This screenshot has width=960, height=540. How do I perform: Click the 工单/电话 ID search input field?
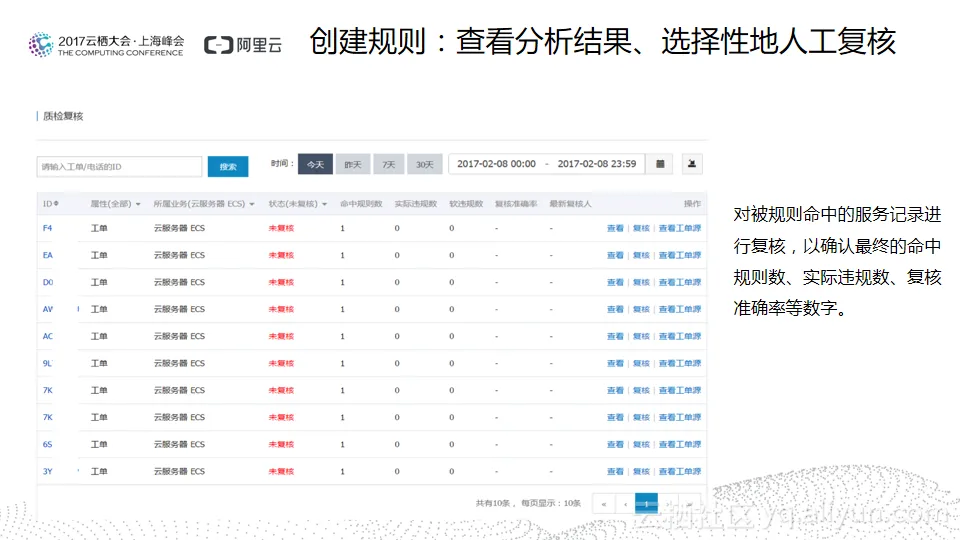[119, 167]
